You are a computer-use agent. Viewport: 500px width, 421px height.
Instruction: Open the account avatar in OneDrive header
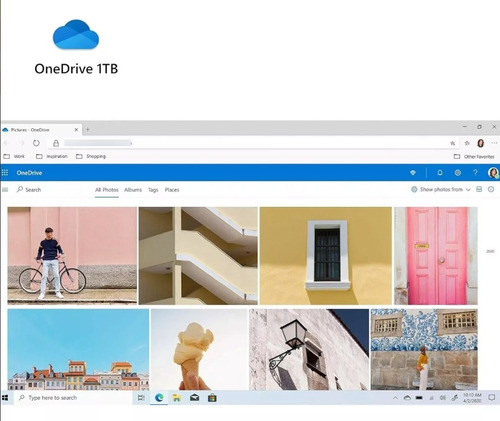pos(493,173)
